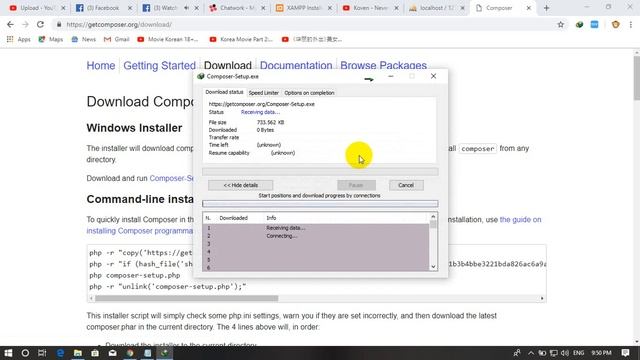
Task: Open Cortana search circle on taskbar
Action: click(25, 353)
